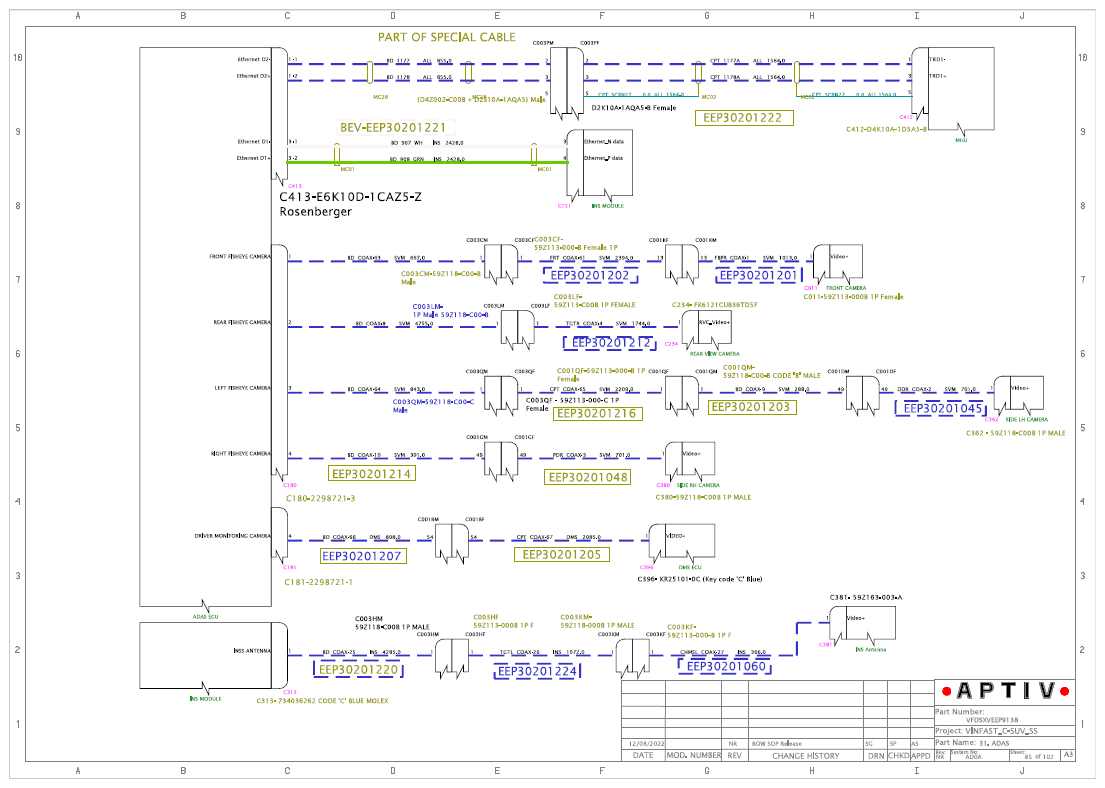
Task: Select the C396 KR25101-0C key code label
Action: [x=700, y=579]
